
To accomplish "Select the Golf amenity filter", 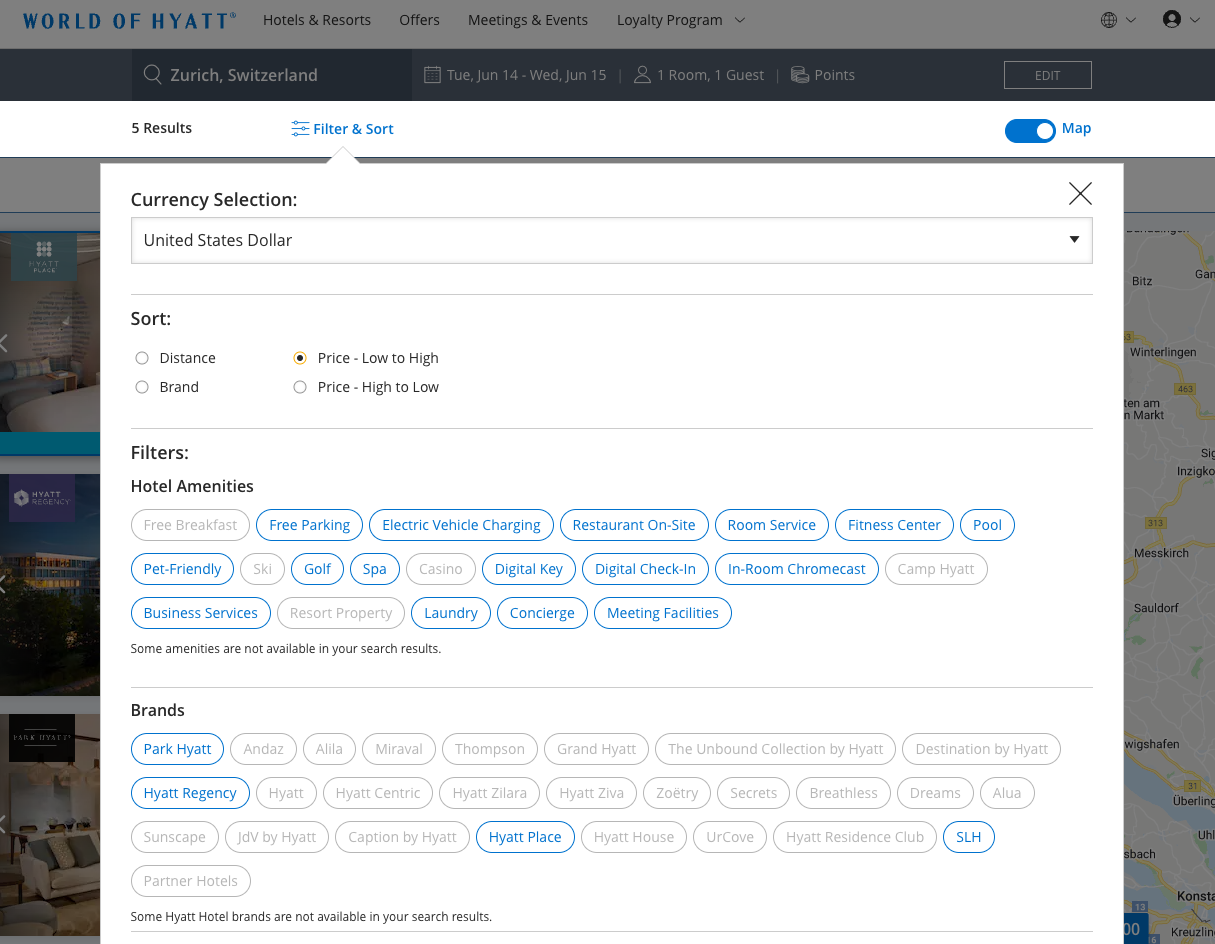I will click(318, 569).
